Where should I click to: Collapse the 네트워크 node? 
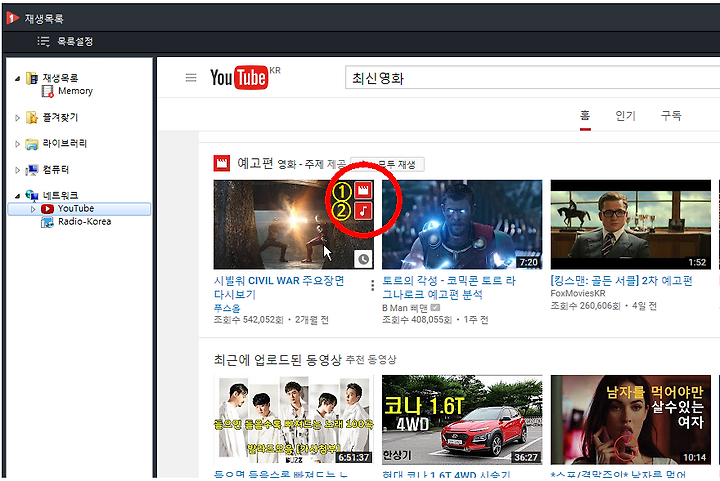(17, 196)
